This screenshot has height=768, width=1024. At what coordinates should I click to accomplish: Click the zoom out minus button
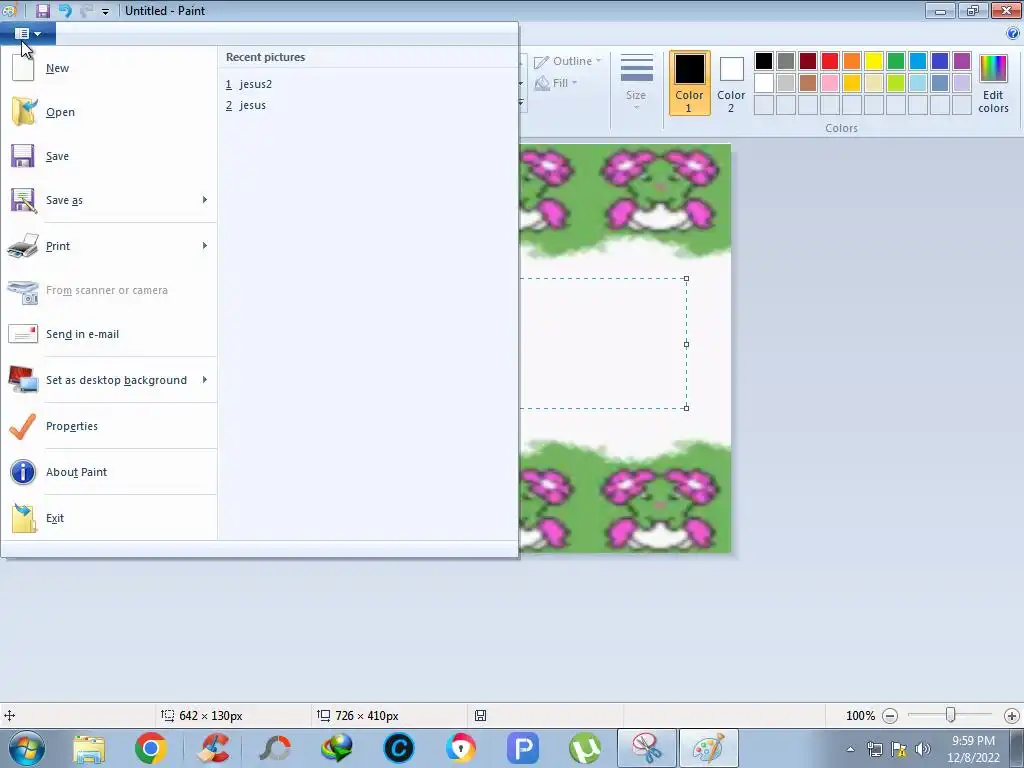click(889, 716)
